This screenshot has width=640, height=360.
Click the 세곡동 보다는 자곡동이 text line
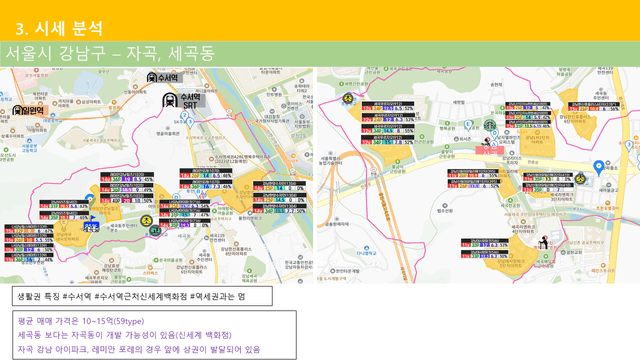(x=124, y=335)
